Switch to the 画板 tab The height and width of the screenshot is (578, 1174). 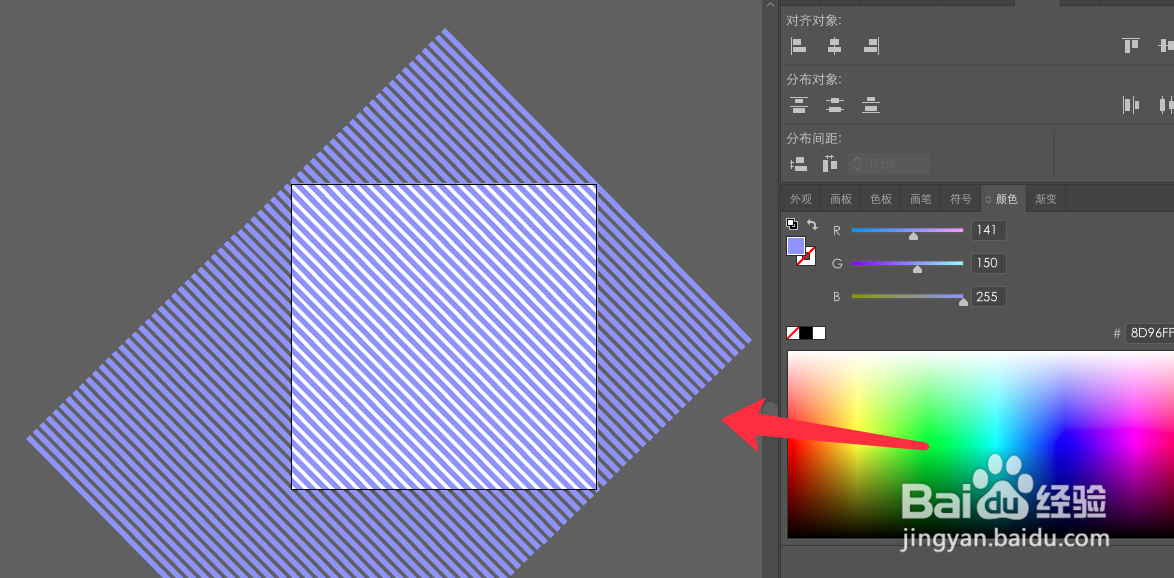[x=841, y=199]
